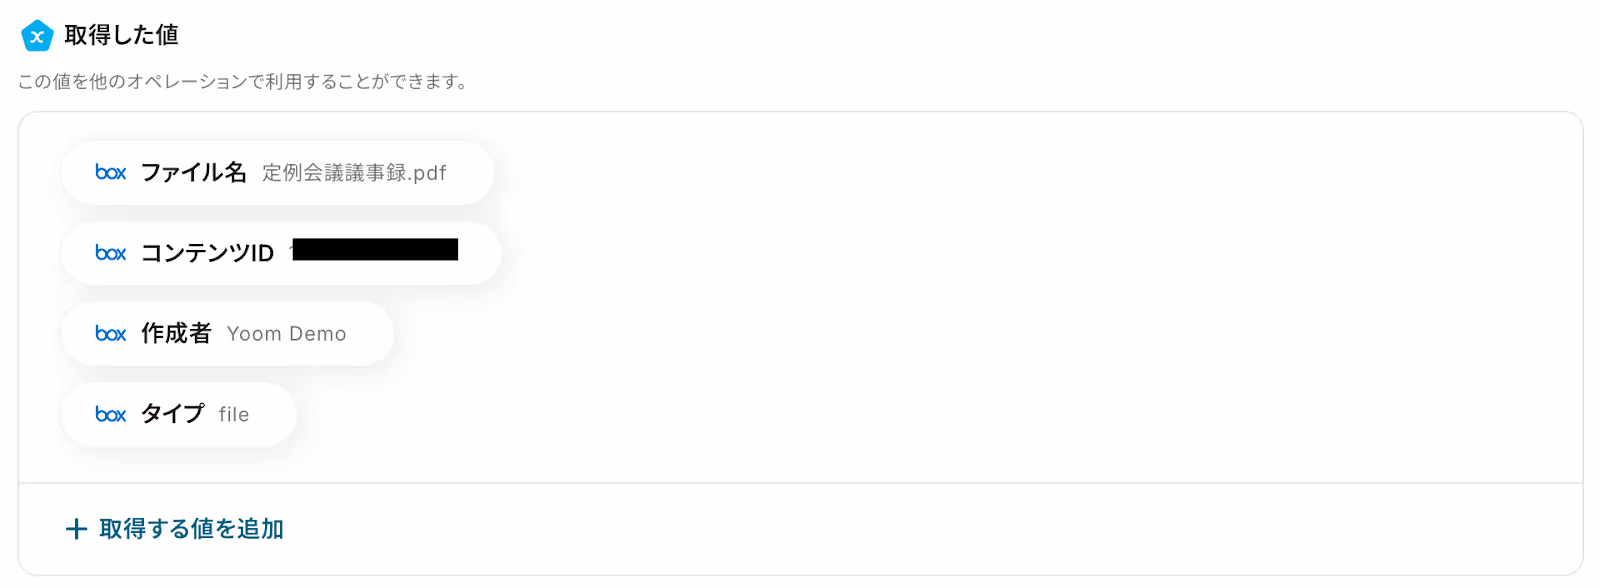Click the box icon beside 作成者

110,333
